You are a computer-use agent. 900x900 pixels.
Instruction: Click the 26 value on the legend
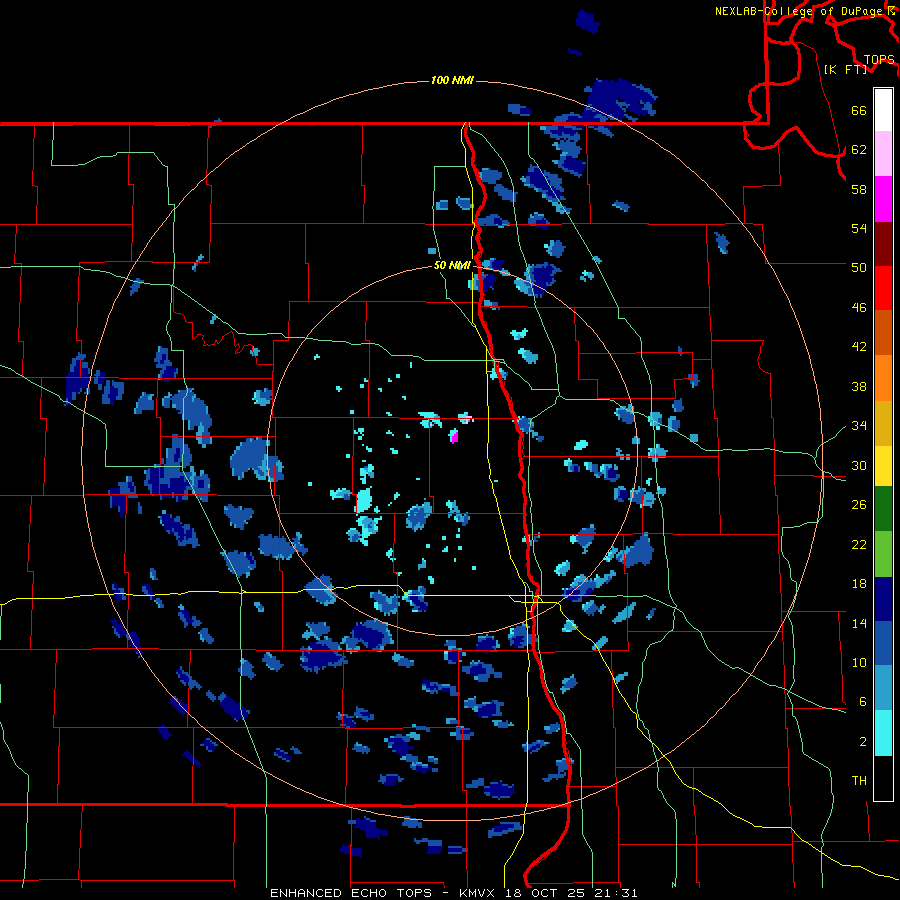click(859, 505)
